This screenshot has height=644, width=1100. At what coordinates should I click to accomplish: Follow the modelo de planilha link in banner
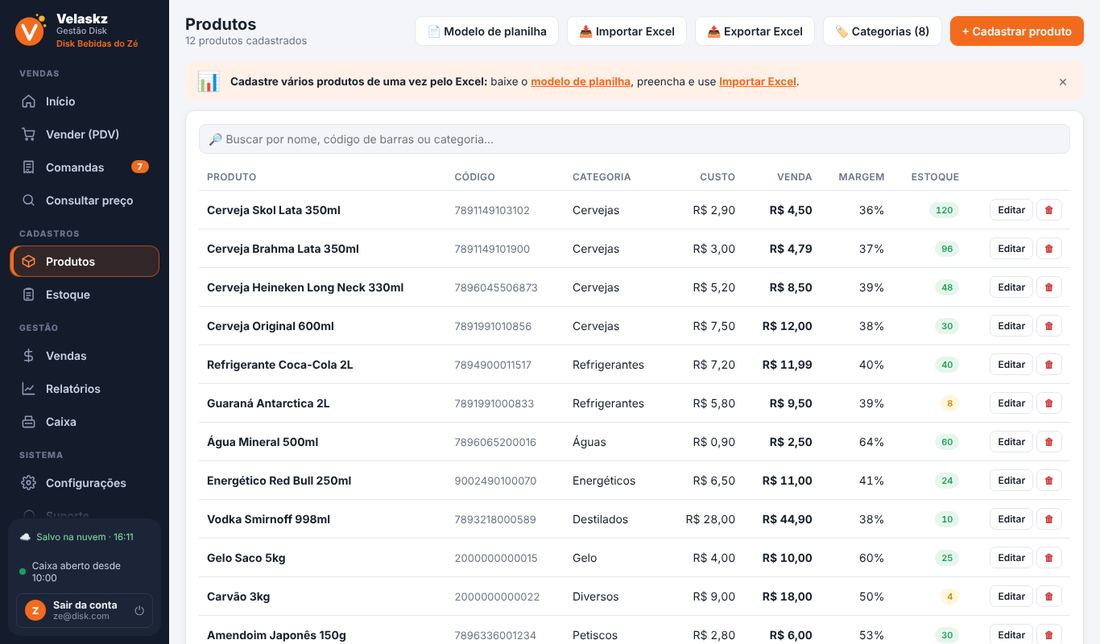tap(580, 81)
